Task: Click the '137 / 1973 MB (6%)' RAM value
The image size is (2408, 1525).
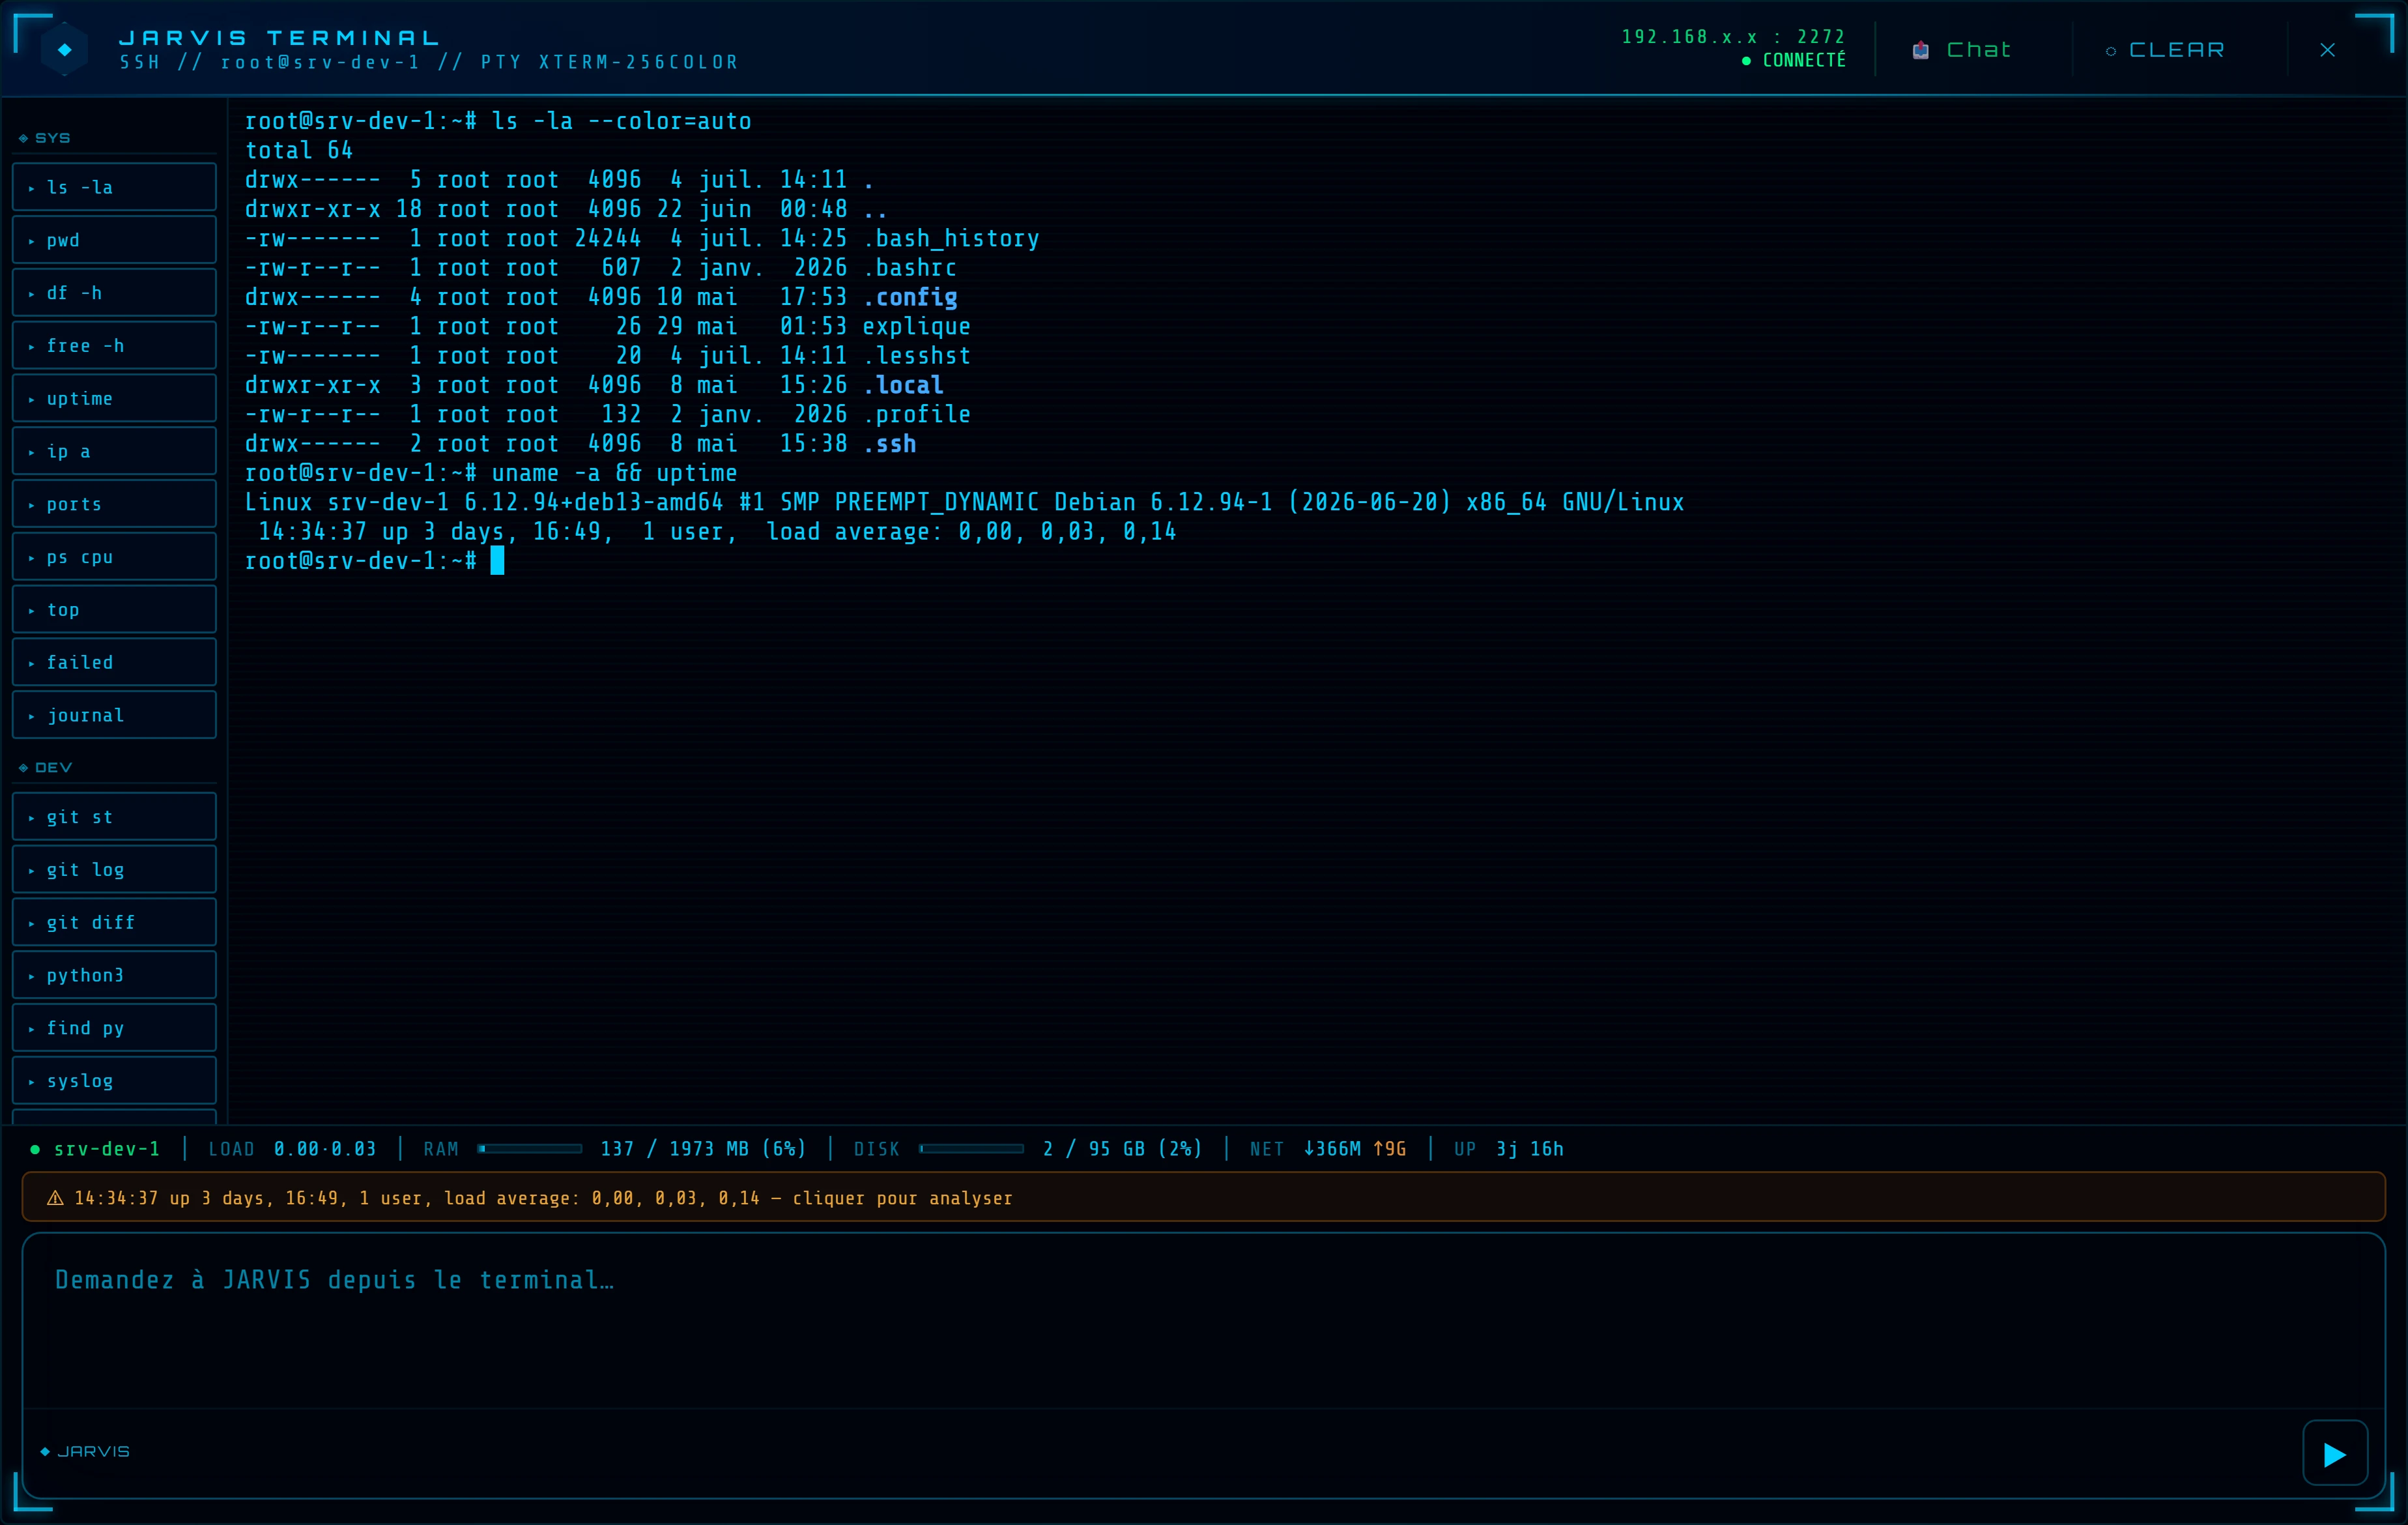Action: [703, 1149]
